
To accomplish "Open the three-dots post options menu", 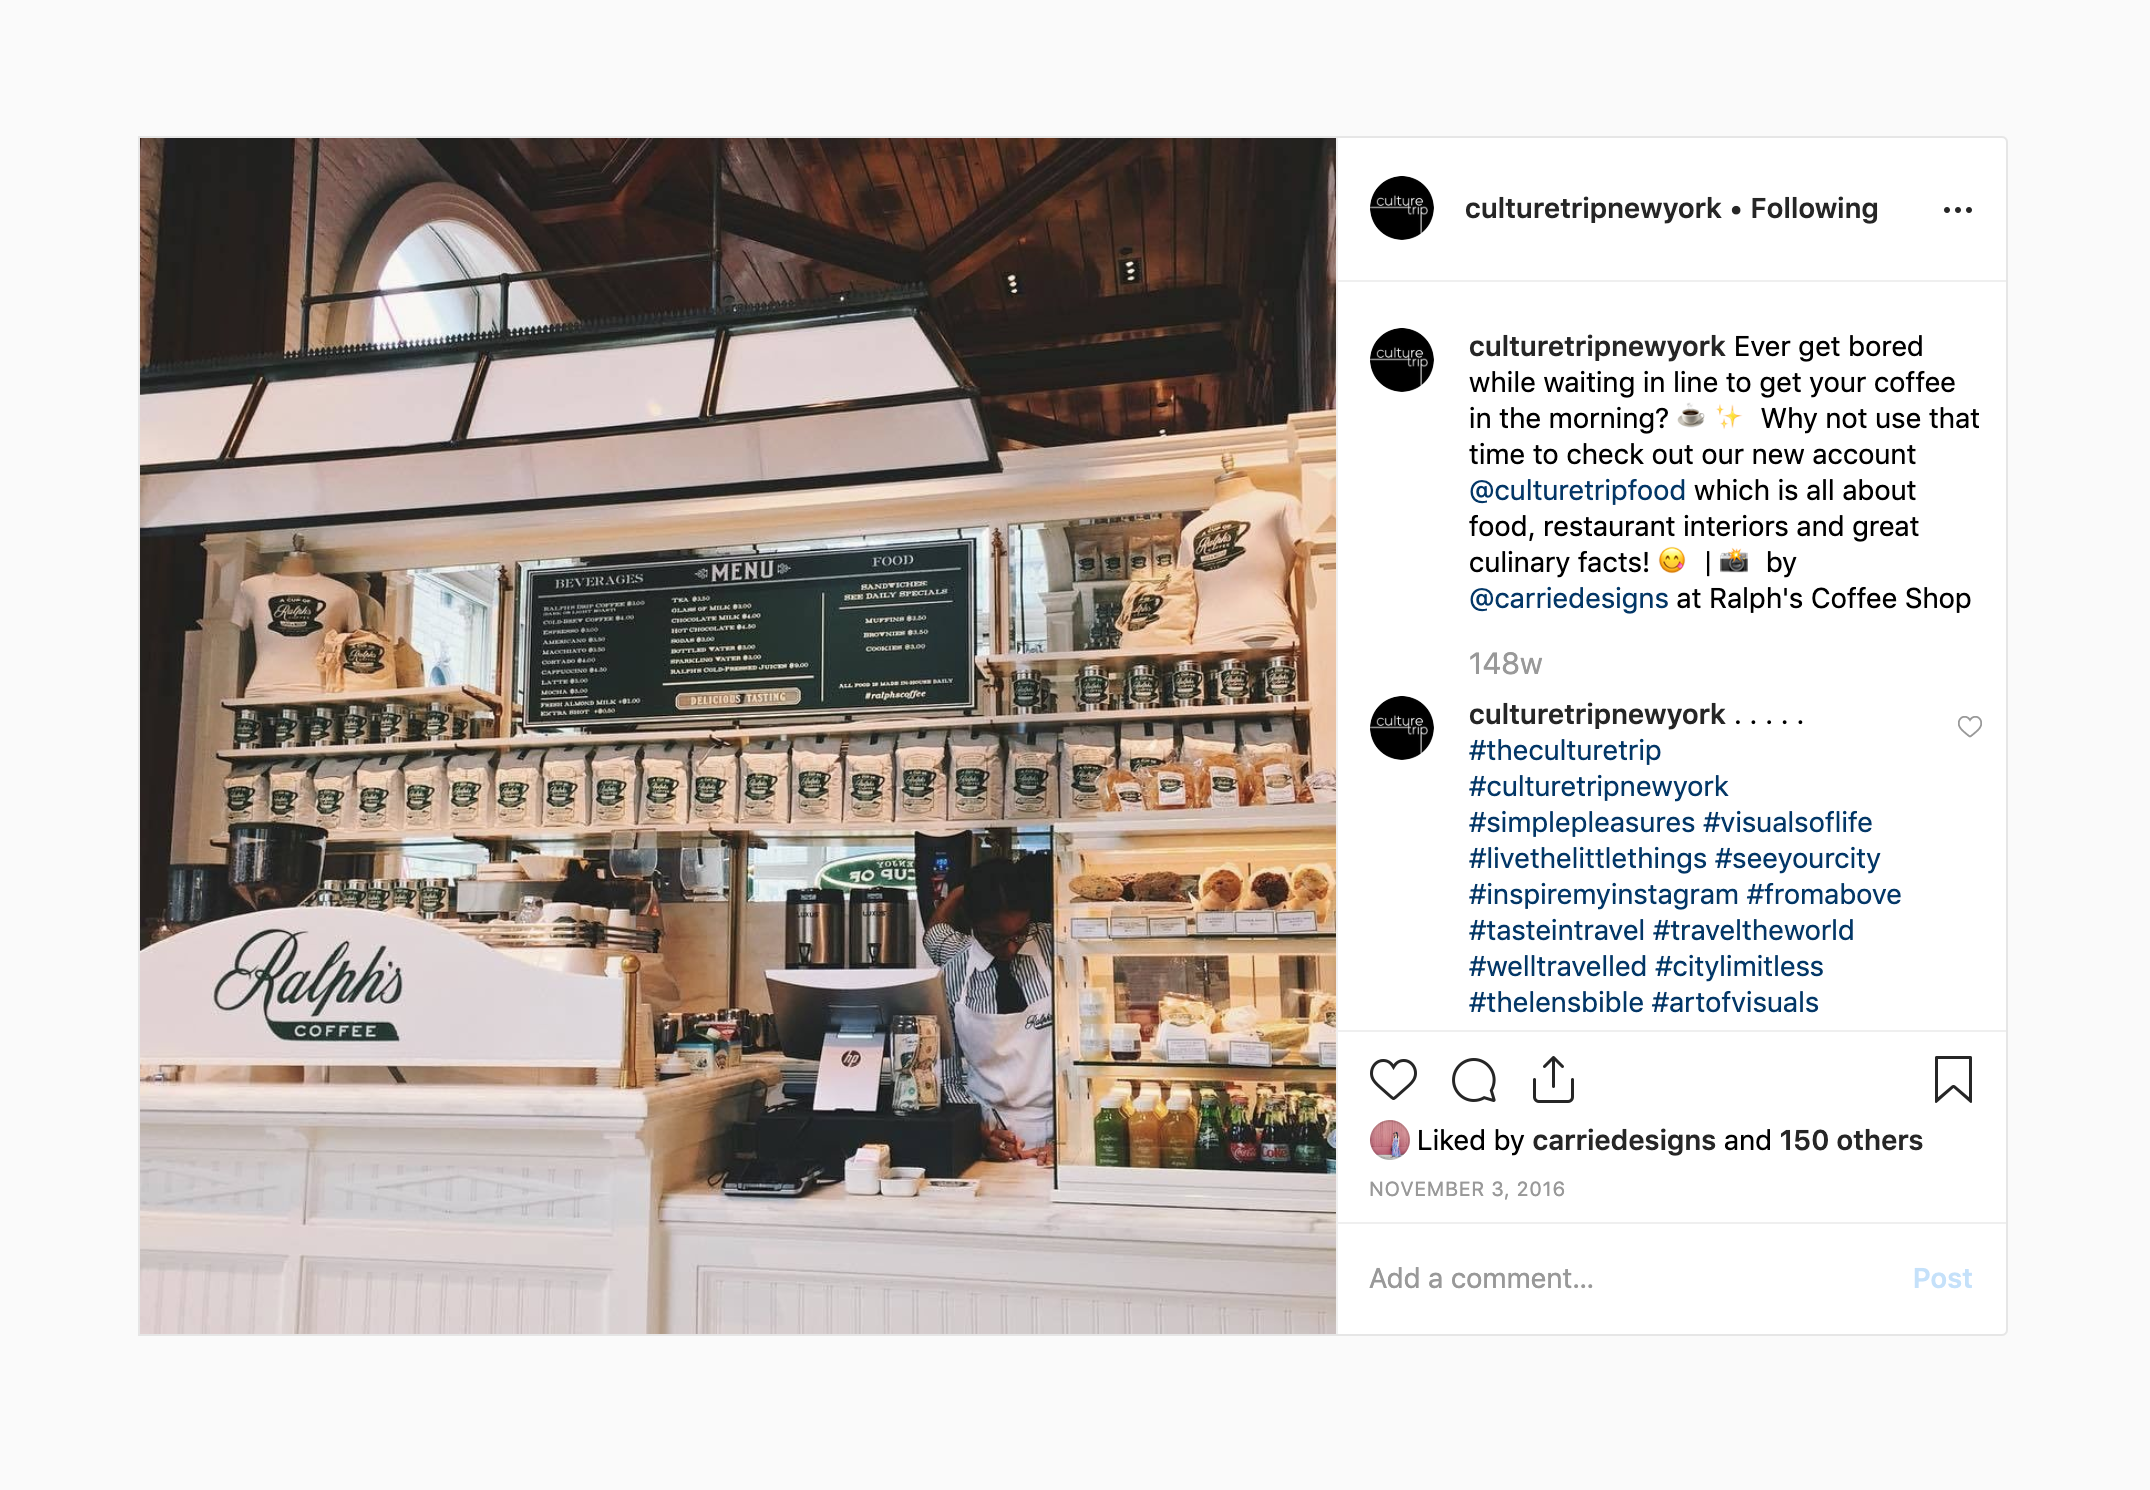I will click(1957, 210).
